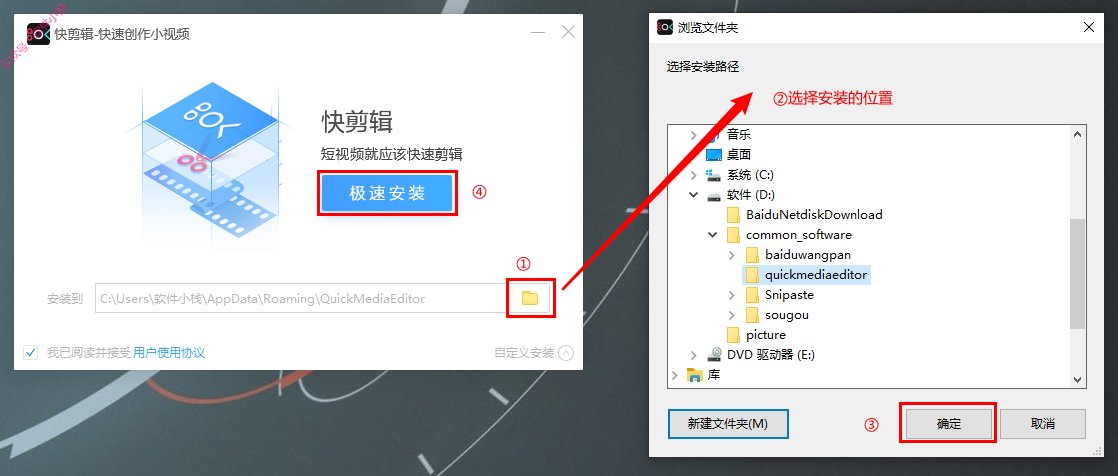Image resolution: width=1118 pixels, height=476 pixels.
Task: Click the 快剪辑 logo in installer title bar
Action: click(39, 33)
